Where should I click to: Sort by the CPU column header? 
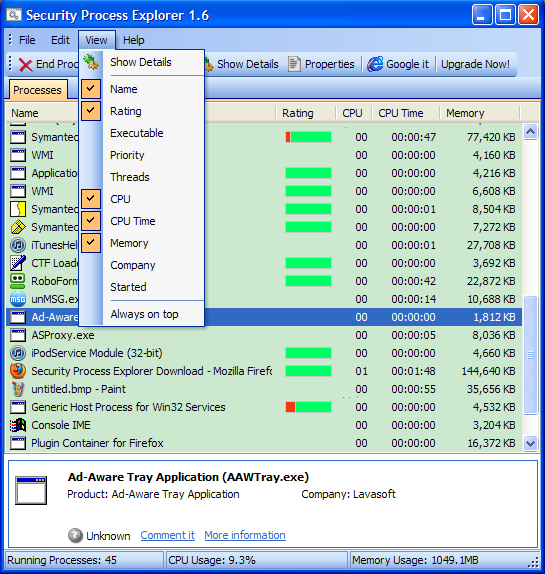[x=353, y=113]
